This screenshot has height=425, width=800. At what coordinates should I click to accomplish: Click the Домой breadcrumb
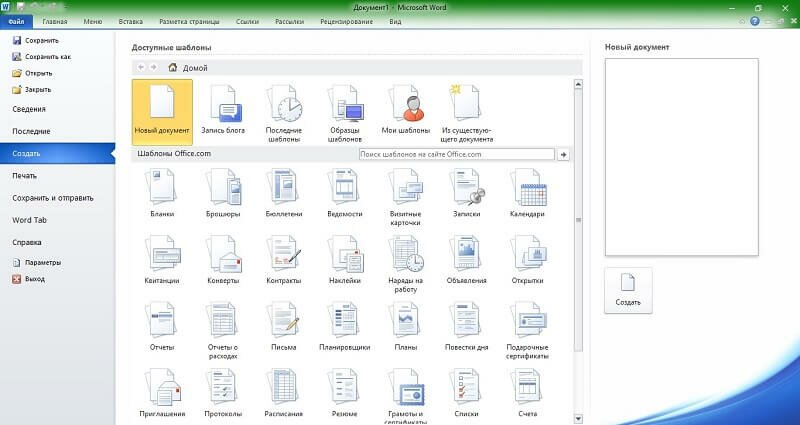pyautogui.click(x=188, y=67)
